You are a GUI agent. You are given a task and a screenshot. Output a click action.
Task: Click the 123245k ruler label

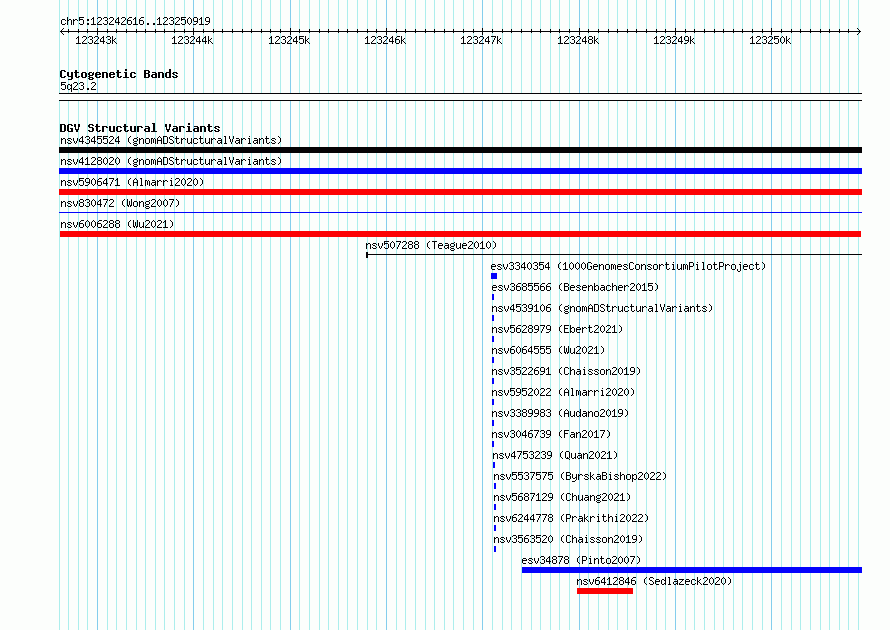[289, 40]
